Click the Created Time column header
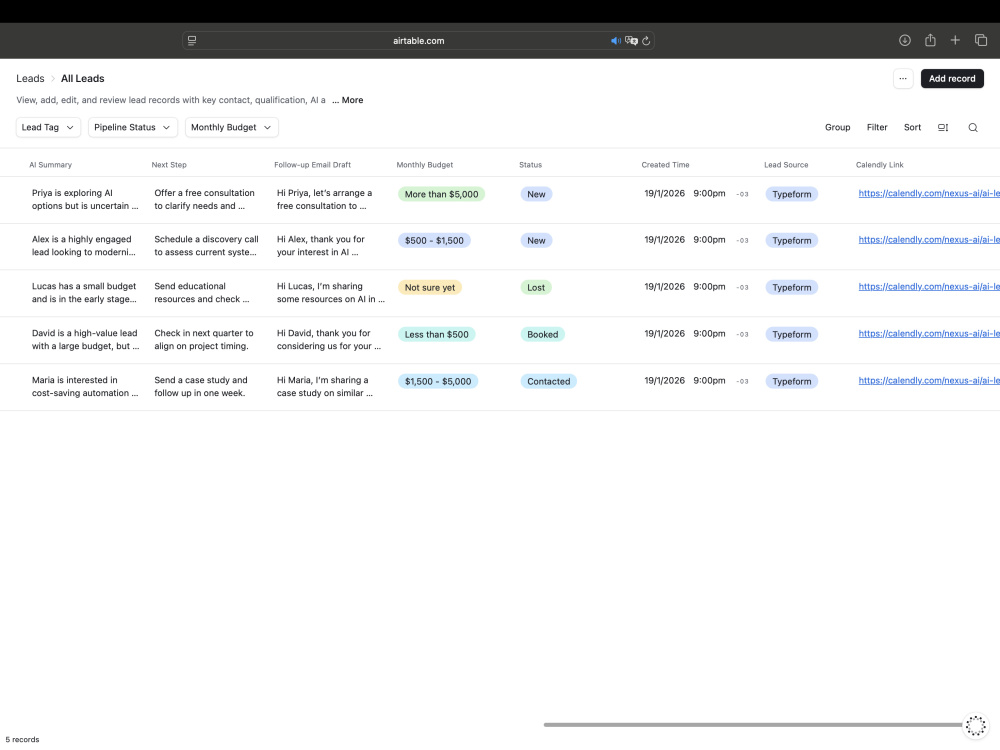The height and width of the screenshot is (750, 1000). (665, 165)
